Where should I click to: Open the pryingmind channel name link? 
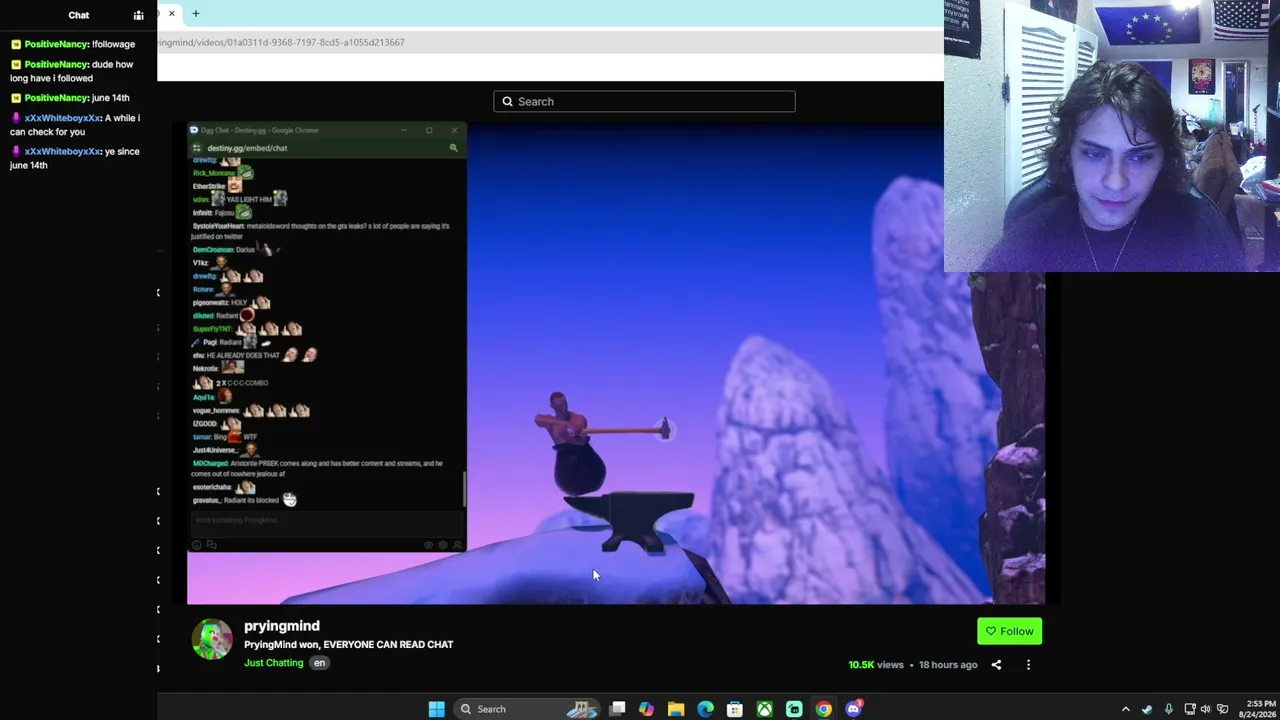282,626
